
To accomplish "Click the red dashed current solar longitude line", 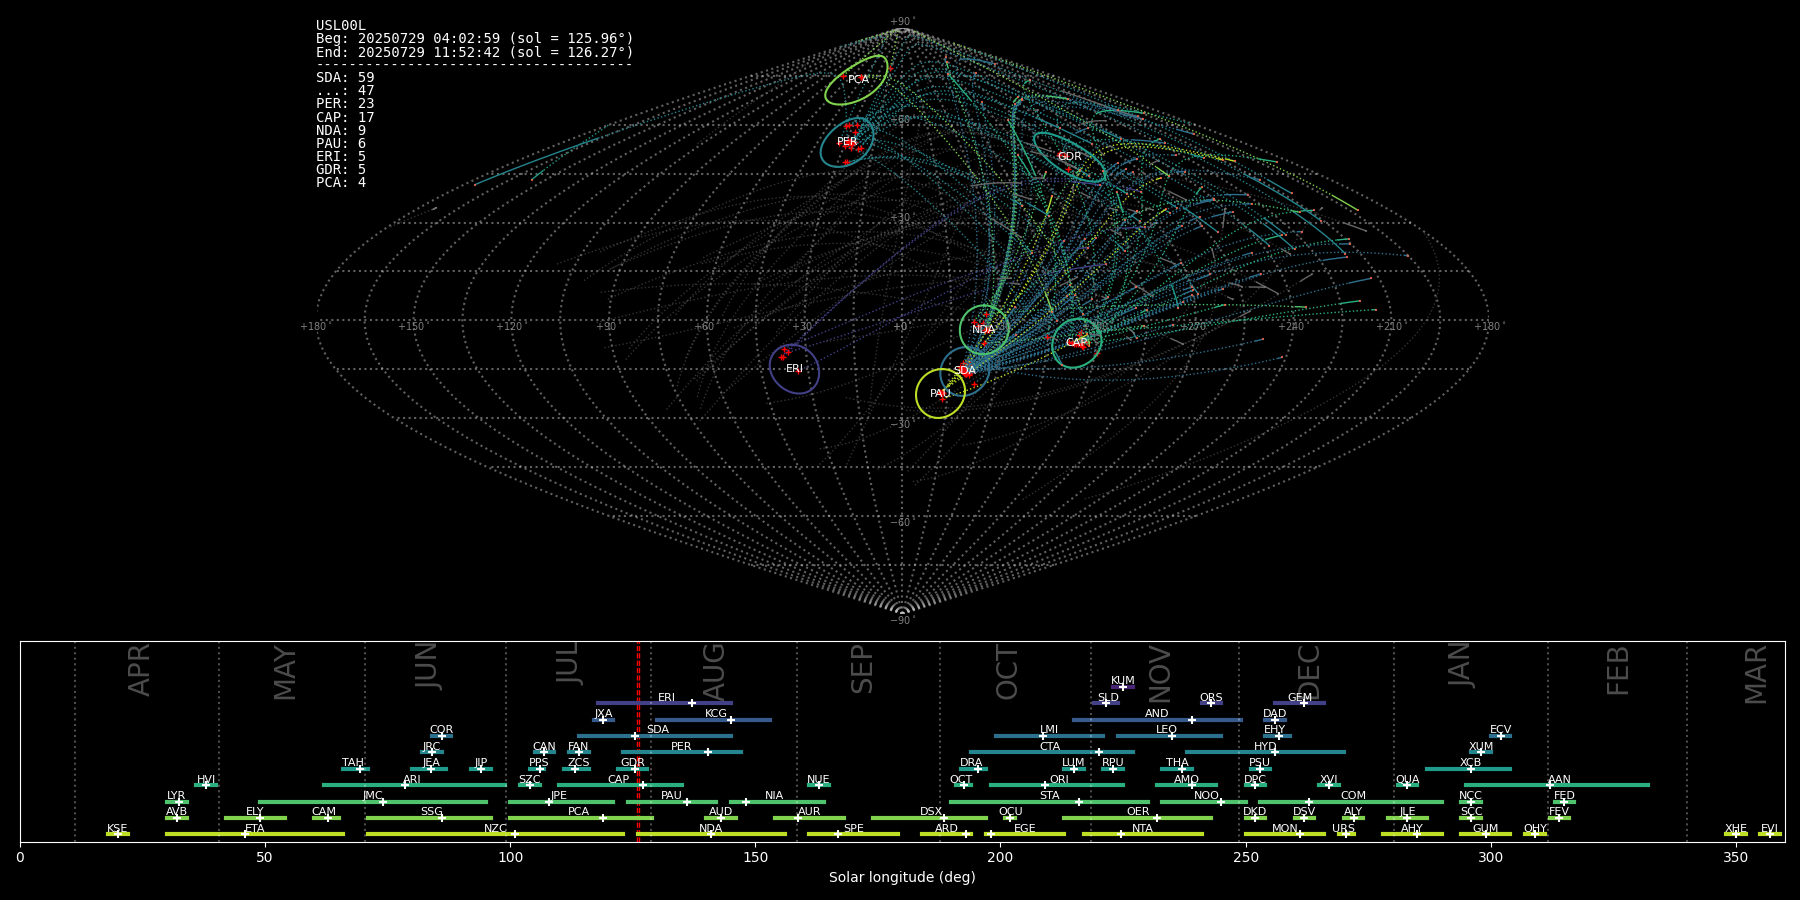I will click(x=638, y=741).
